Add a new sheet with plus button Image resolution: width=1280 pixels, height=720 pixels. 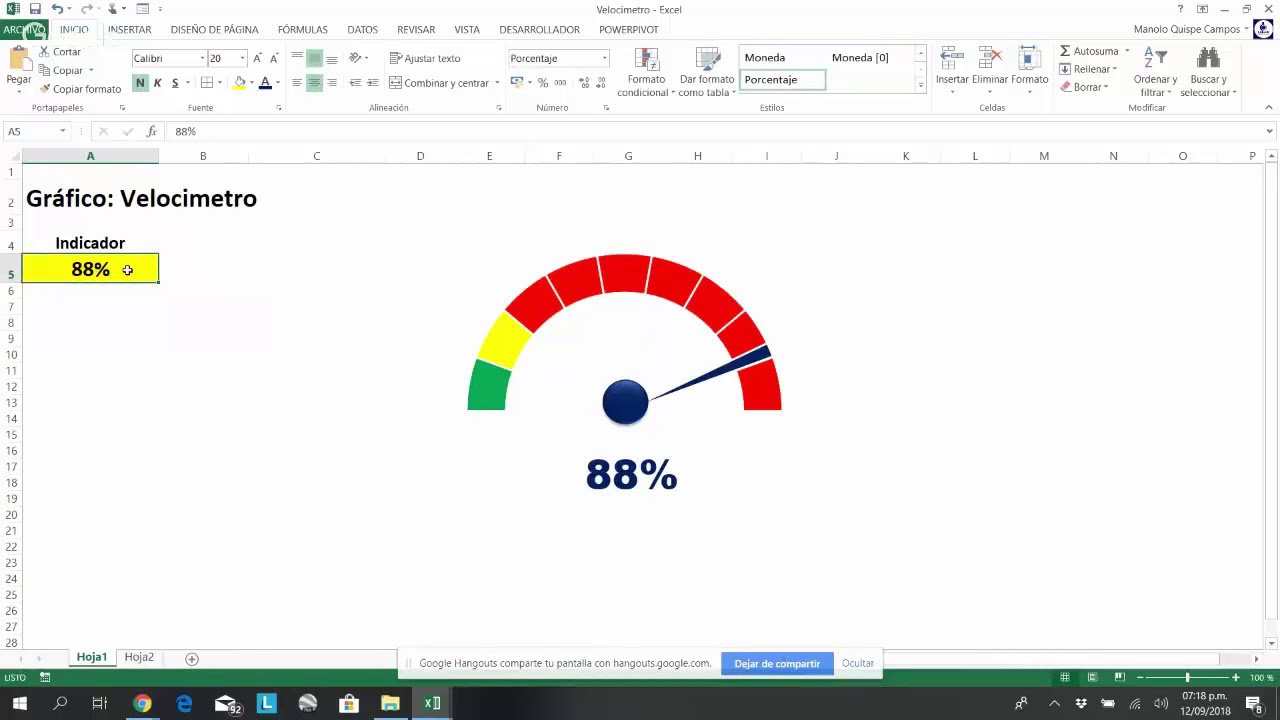(192, 658)
